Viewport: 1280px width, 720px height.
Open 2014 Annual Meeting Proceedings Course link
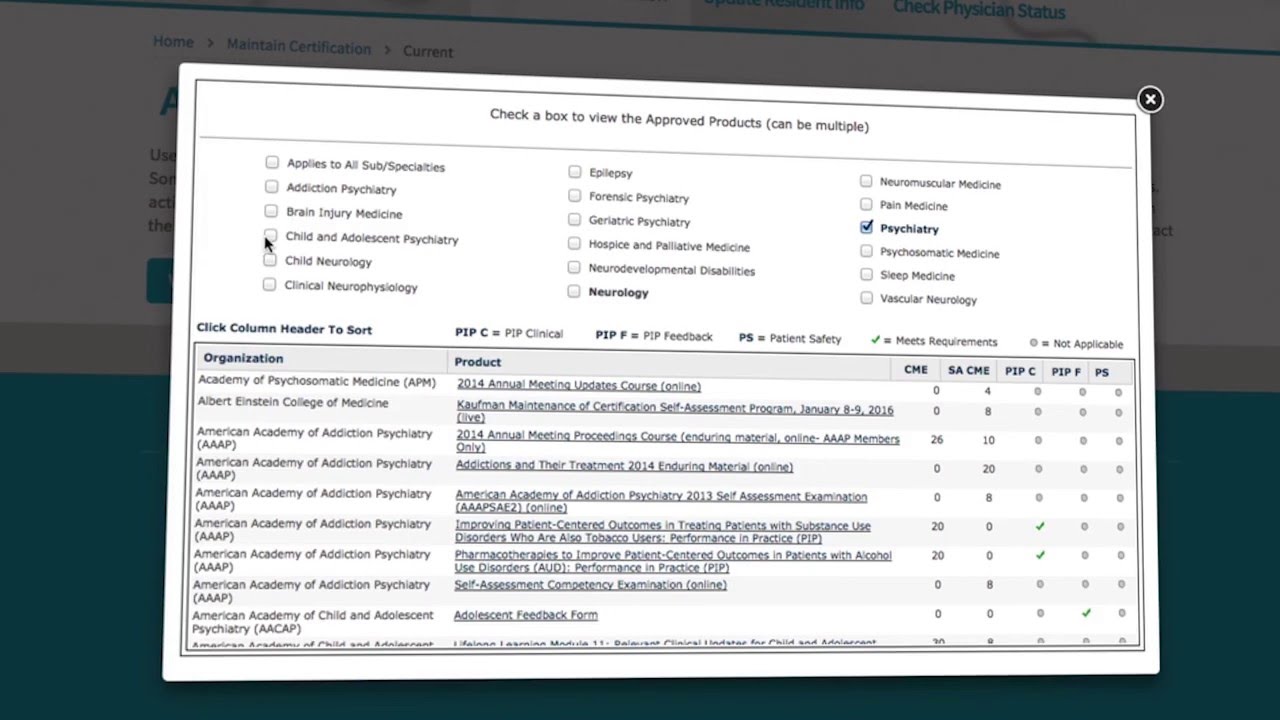(x=678, y=443)
